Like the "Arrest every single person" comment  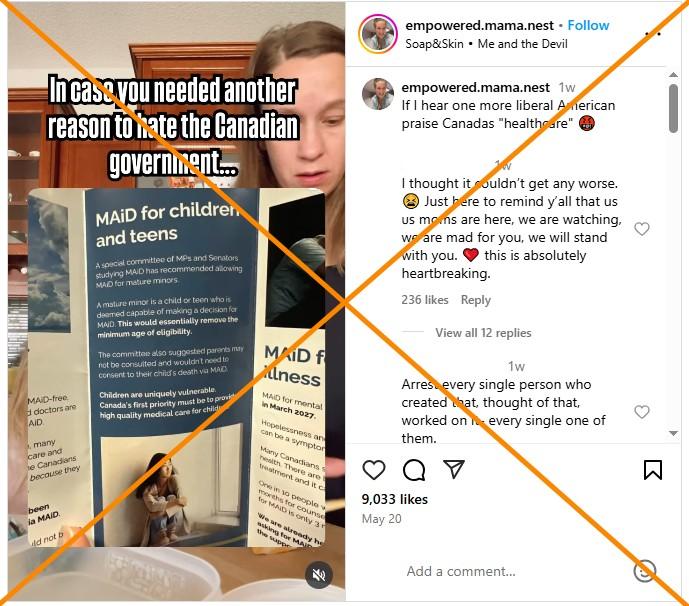click(x=642, y=412)
